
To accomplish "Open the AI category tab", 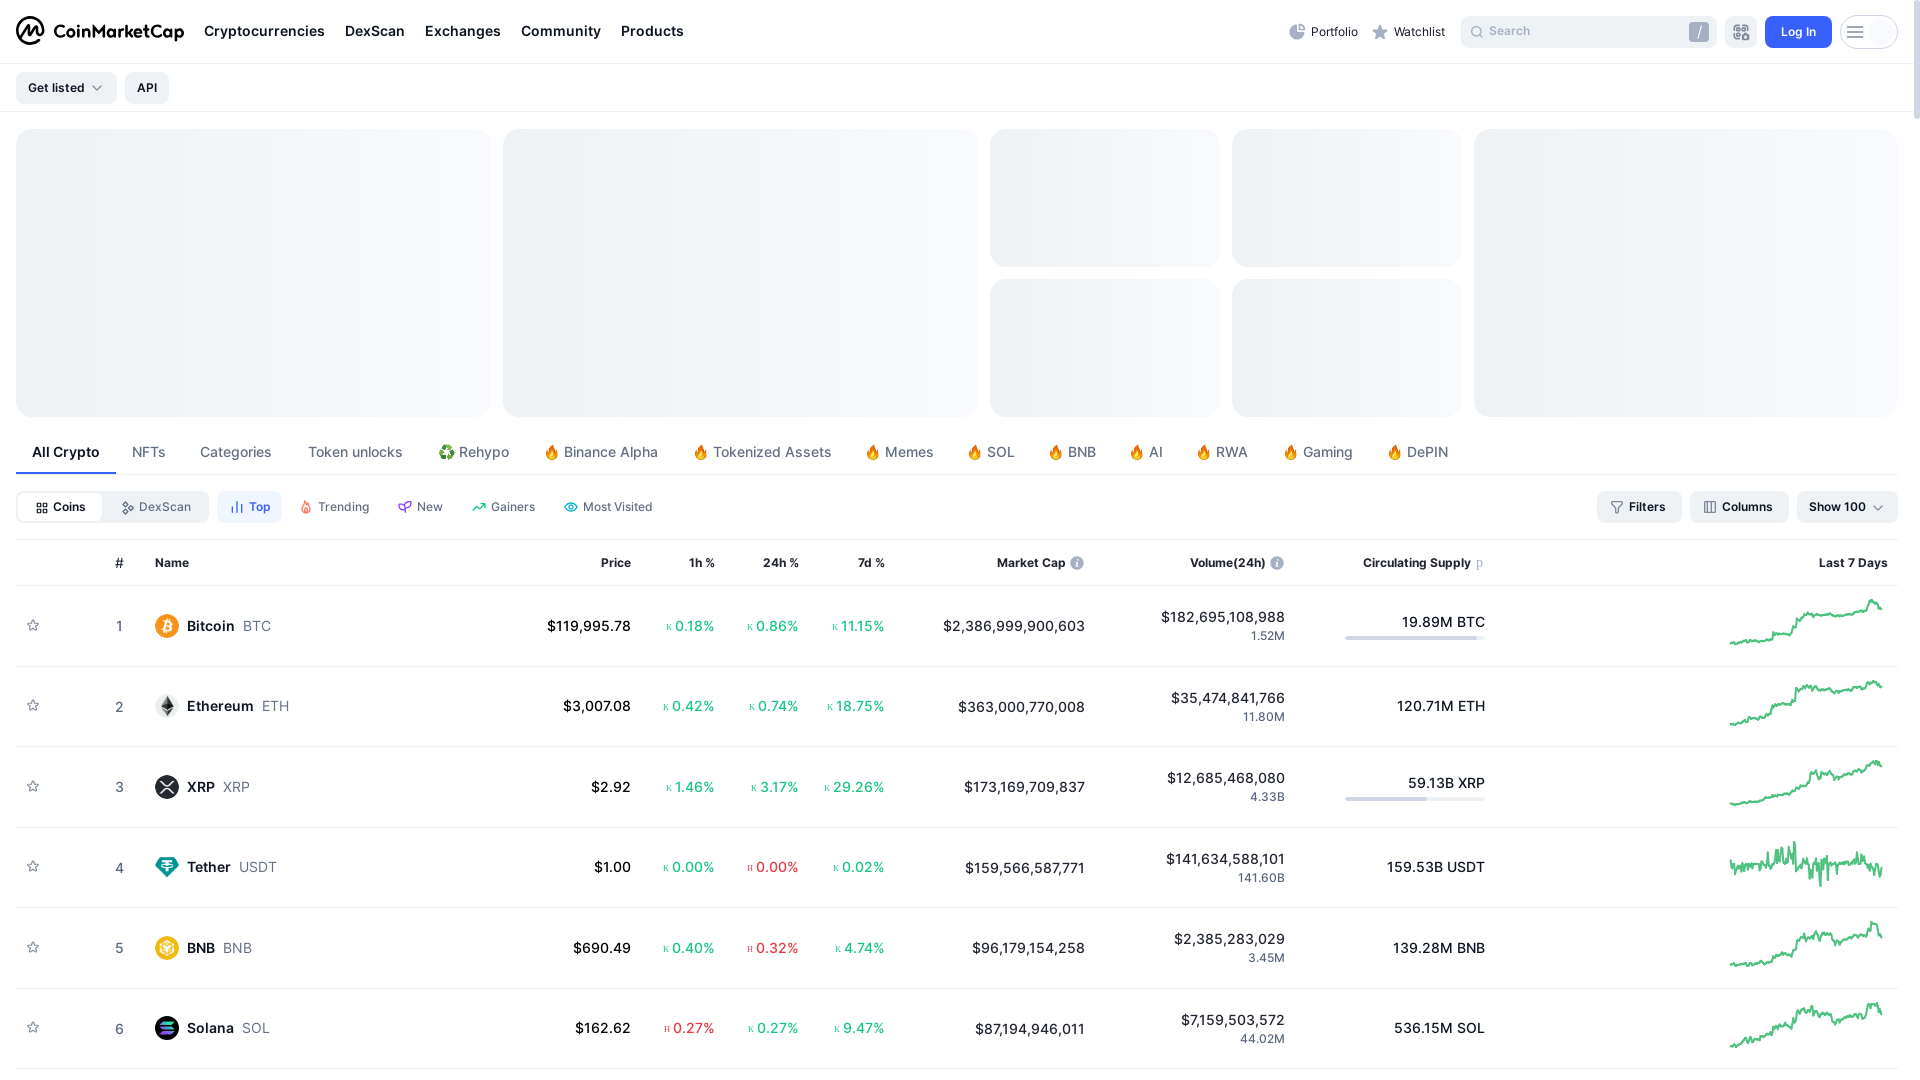I will click(x=1146, y=452).
